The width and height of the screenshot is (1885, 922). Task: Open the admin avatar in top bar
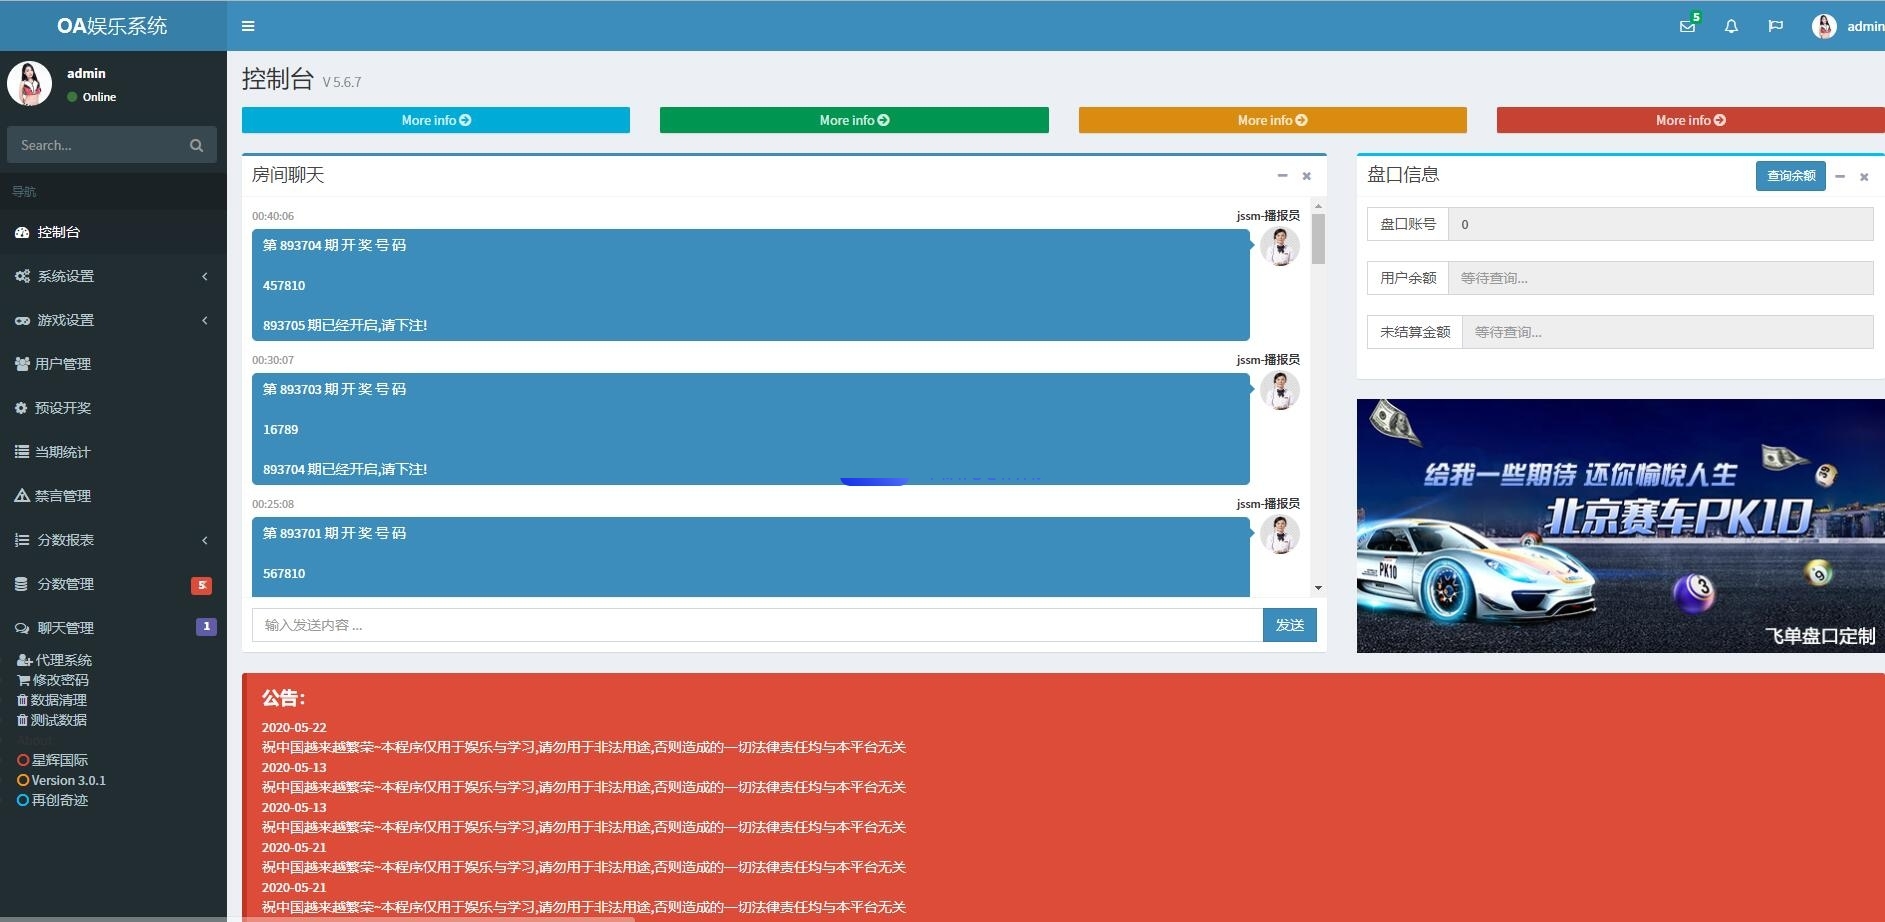click(1824, 26)
